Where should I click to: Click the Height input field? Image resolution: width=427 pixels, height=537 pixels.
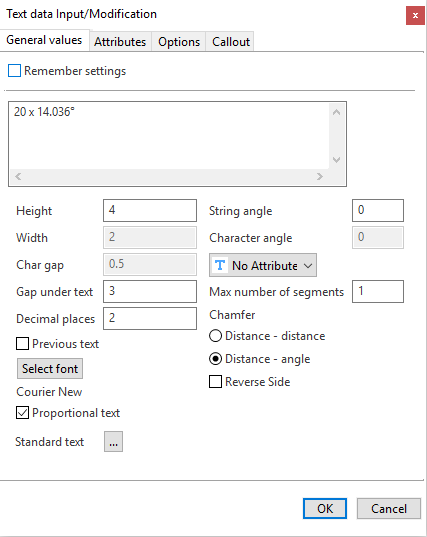pyautogui.click(x=150, y=210)
